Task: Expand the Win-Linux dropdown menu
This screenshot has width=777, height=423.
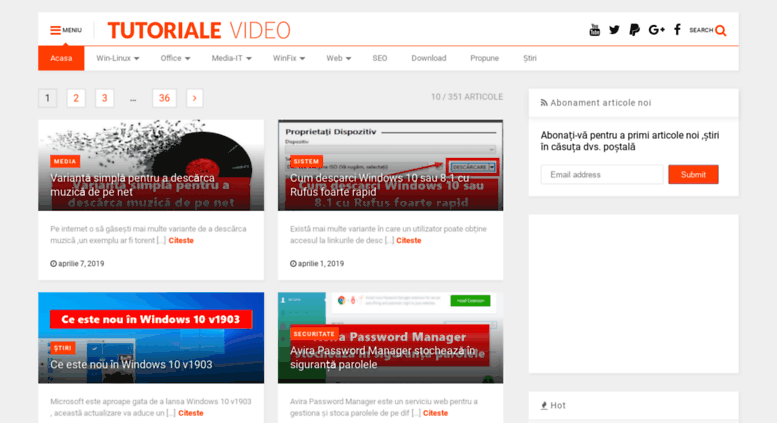Action: (x=117, y=58)
